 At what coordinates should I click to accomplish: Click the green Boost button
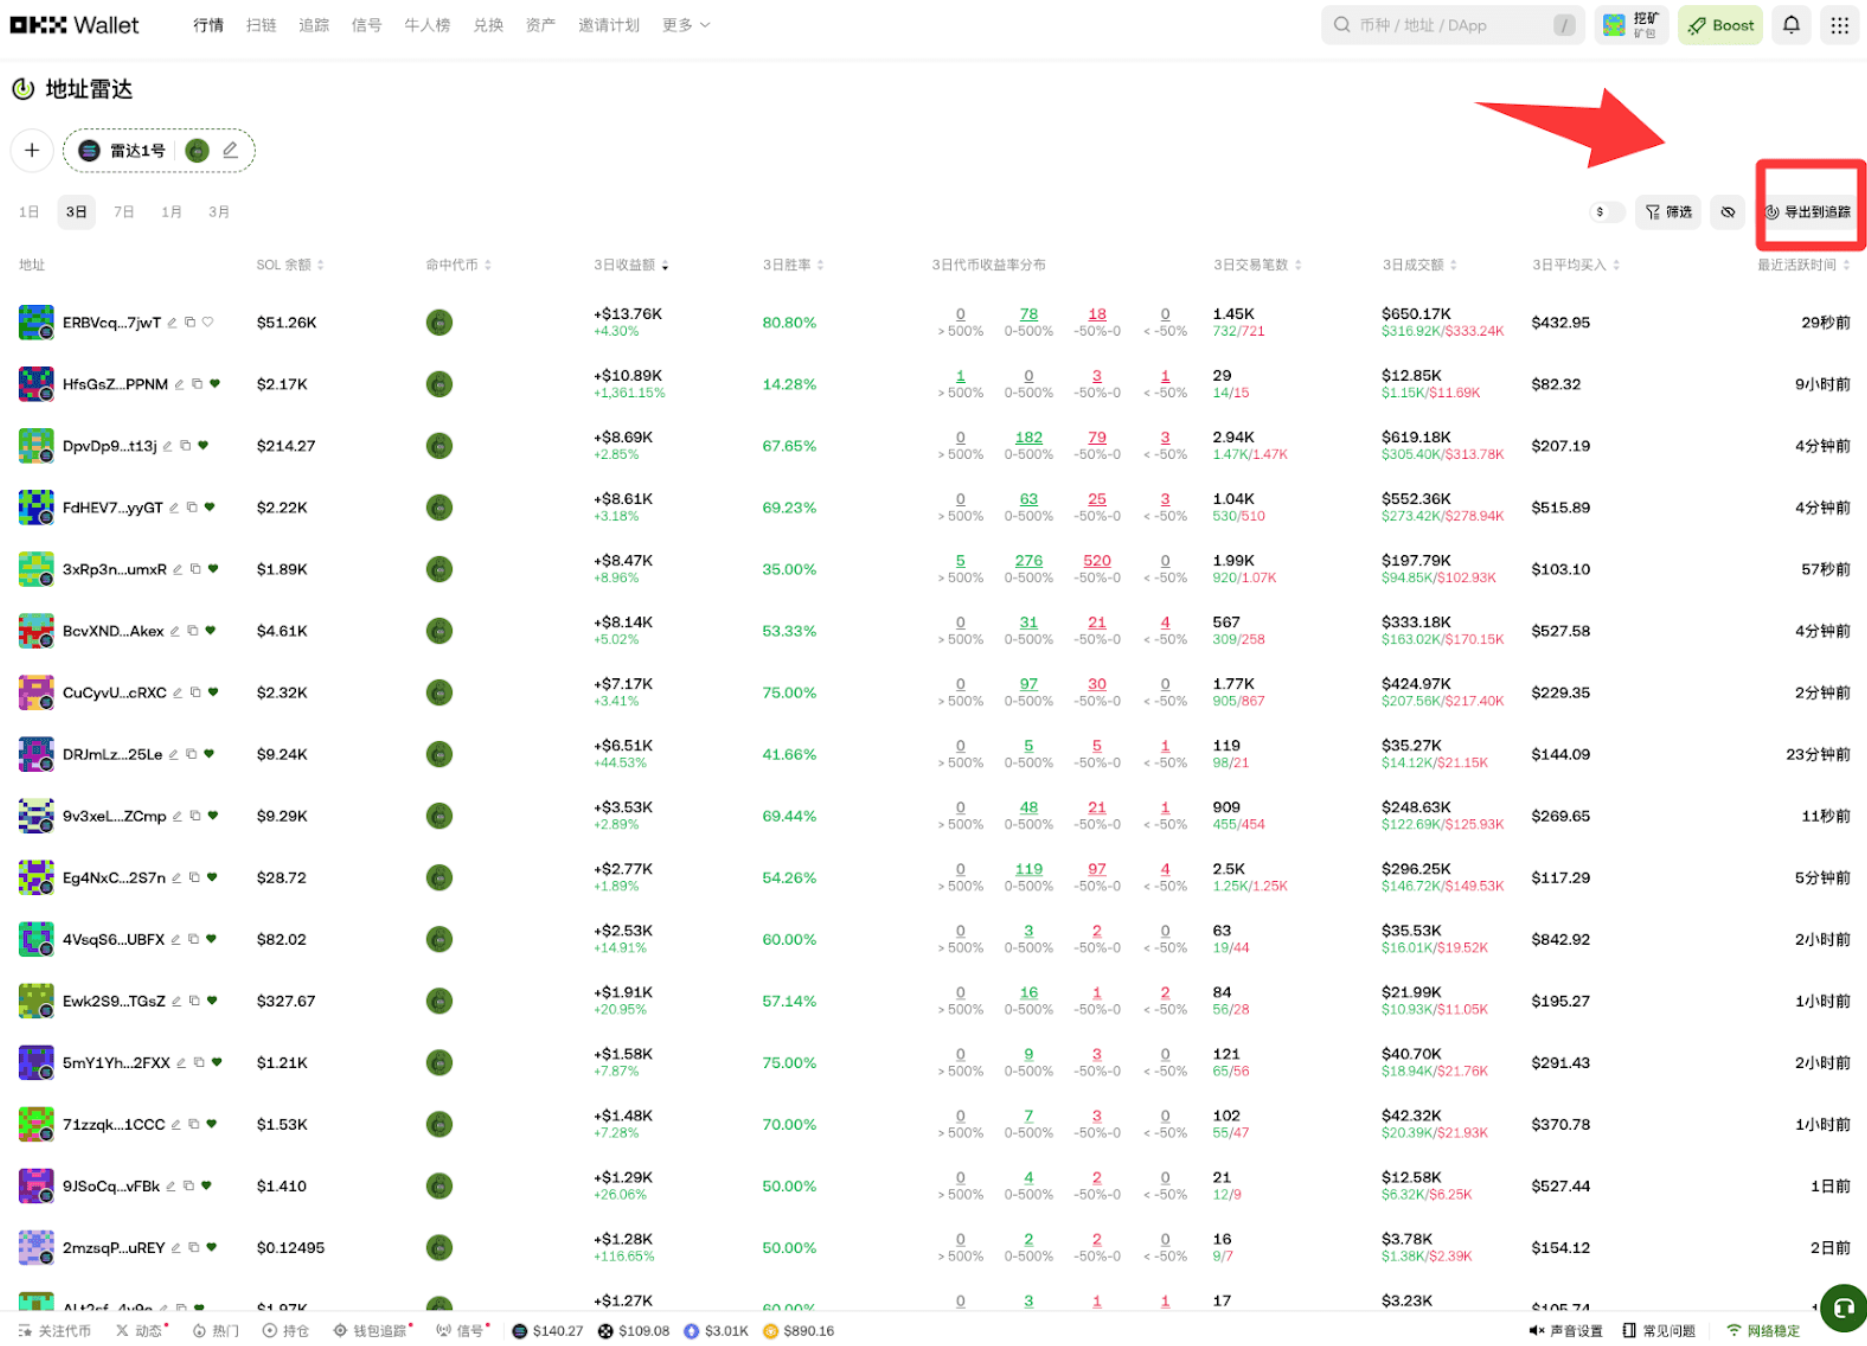1720,25
